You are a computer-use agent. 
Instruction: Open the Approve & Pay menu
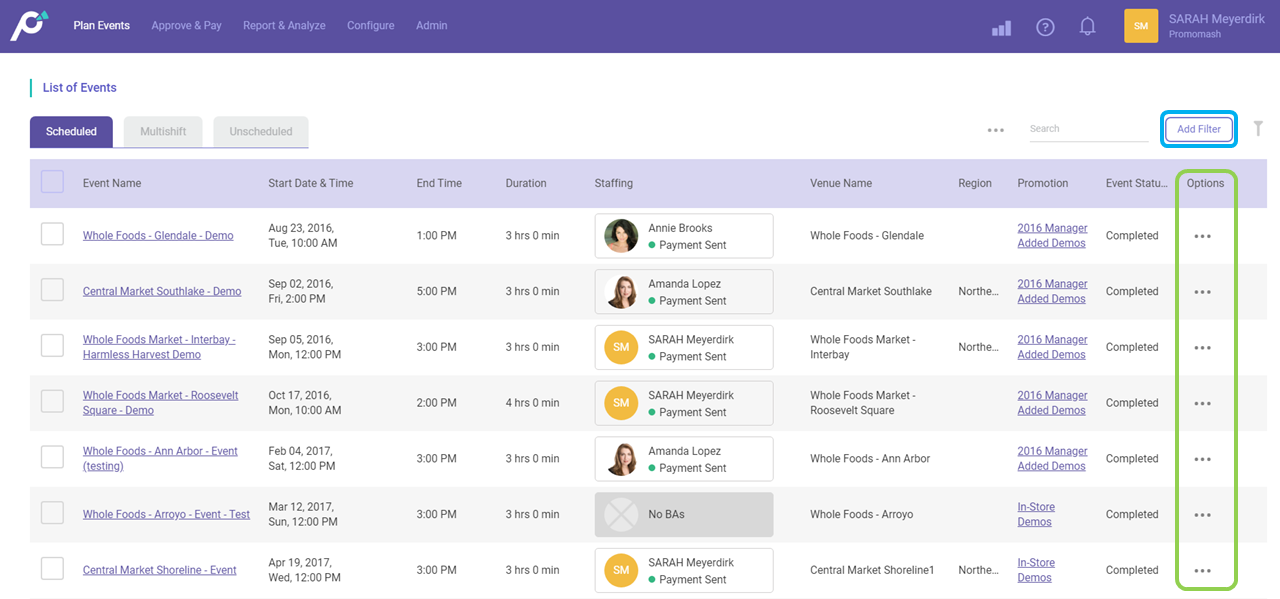(186, 26)
